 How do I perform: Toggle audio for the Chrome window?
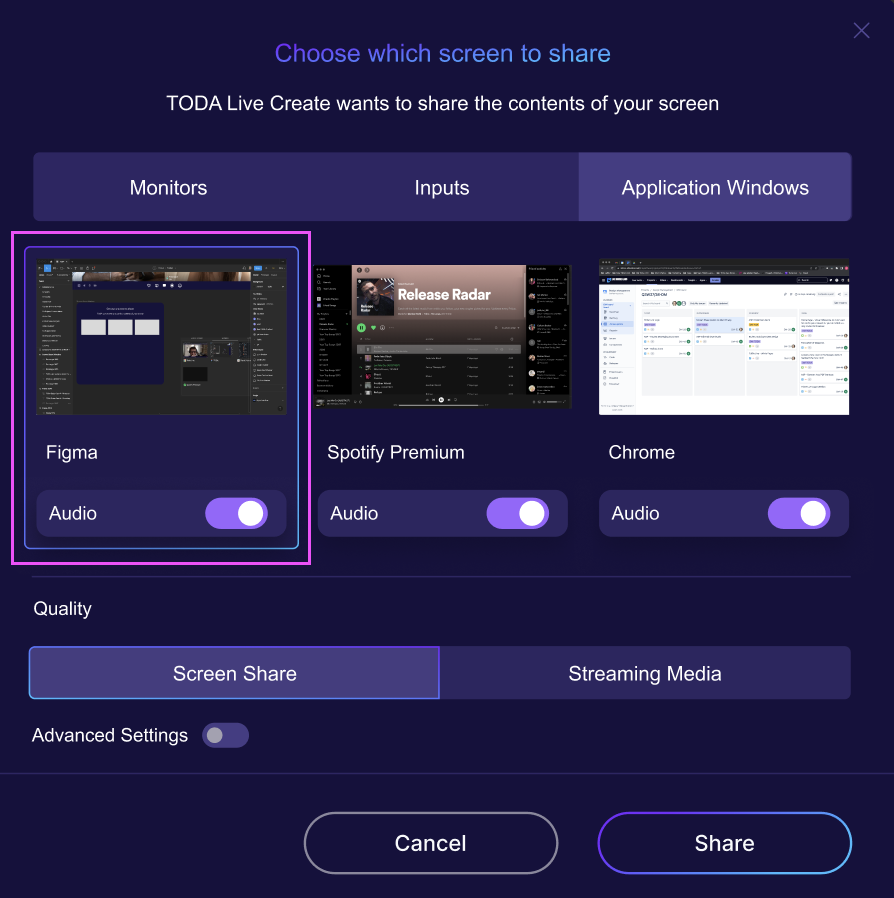pyautogui.click(x=799, y=513)
